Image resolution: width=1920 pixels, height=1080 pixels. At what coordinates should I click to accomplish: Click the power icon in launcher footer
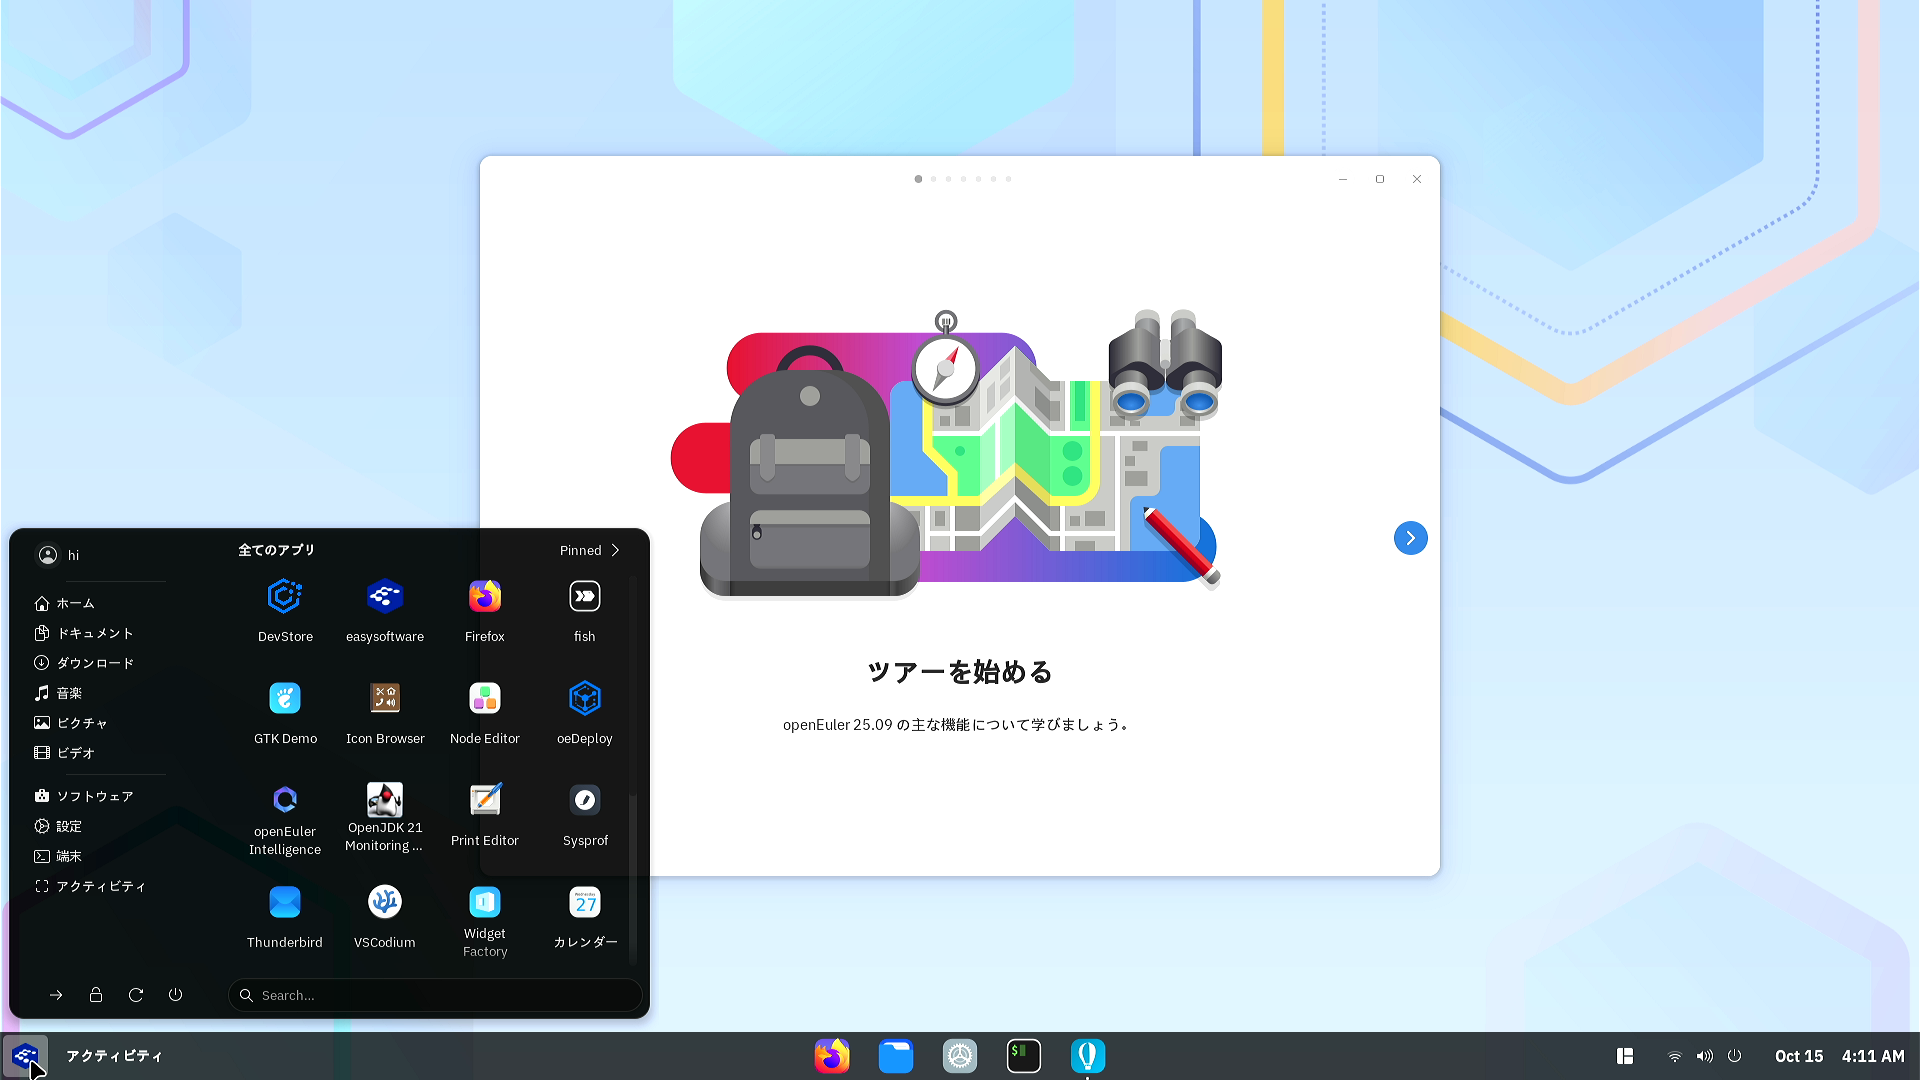point(175,995)
